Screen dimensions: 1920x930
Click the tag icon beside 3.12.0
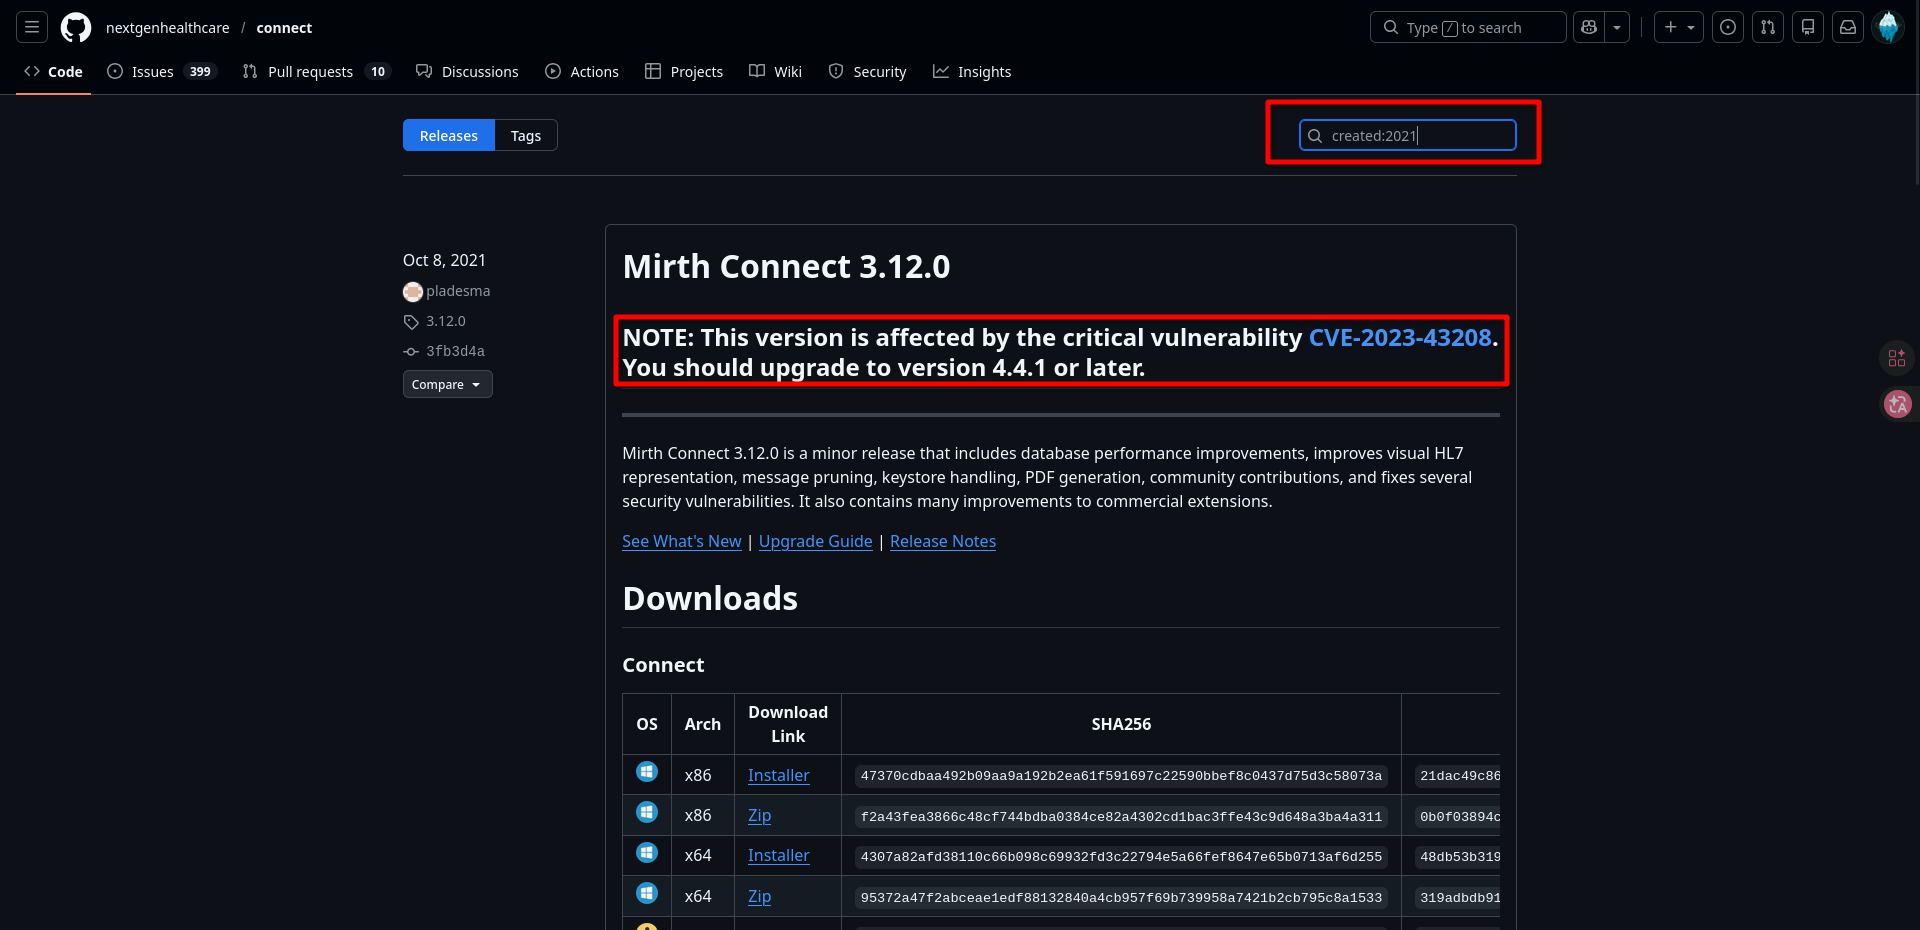(x=411, y=322)
